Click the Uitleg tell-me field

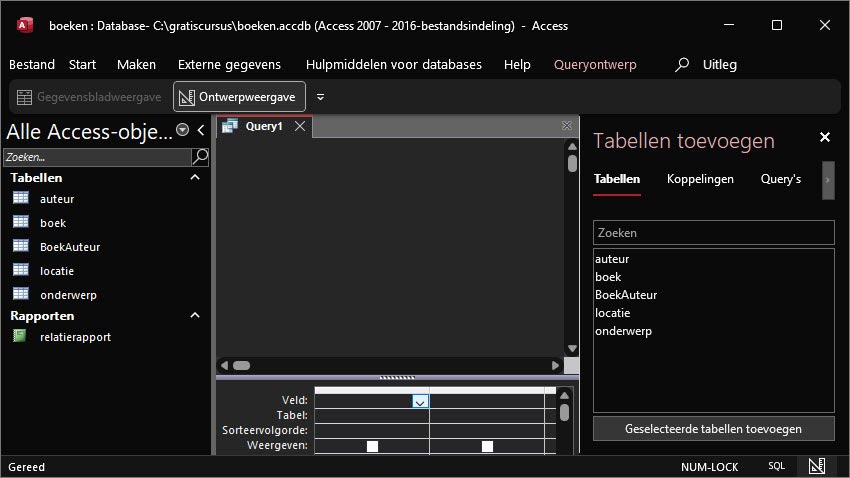tap(720, 64)
